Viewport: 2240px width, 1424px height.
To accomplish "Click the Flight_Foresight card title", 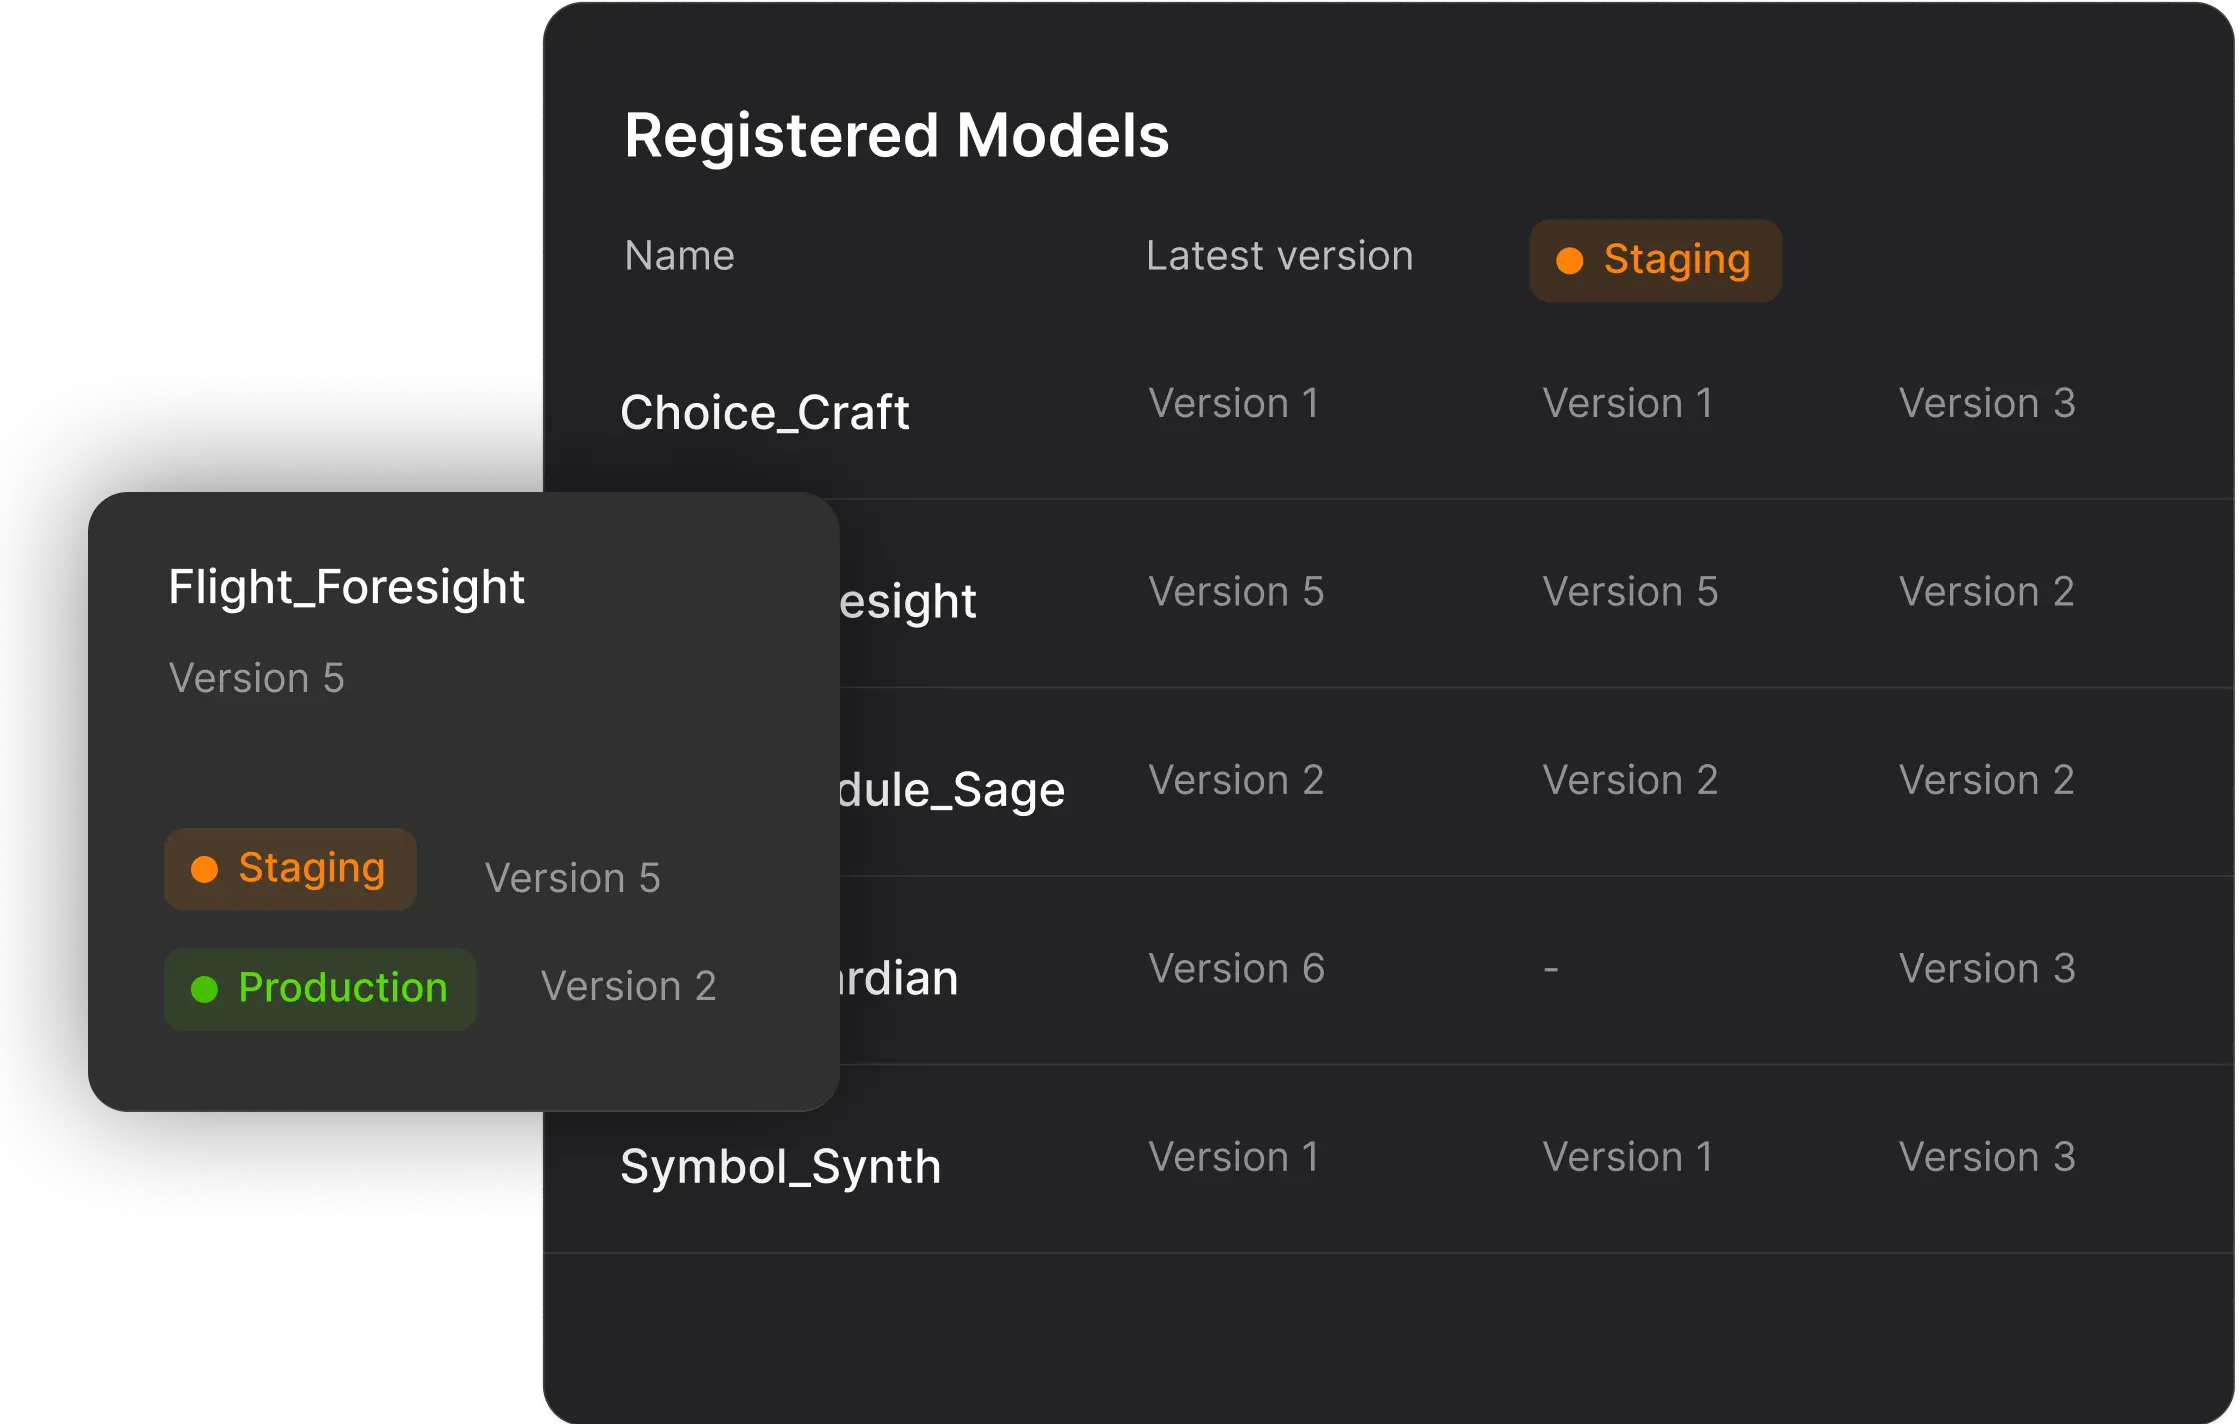I will [346, 587].
